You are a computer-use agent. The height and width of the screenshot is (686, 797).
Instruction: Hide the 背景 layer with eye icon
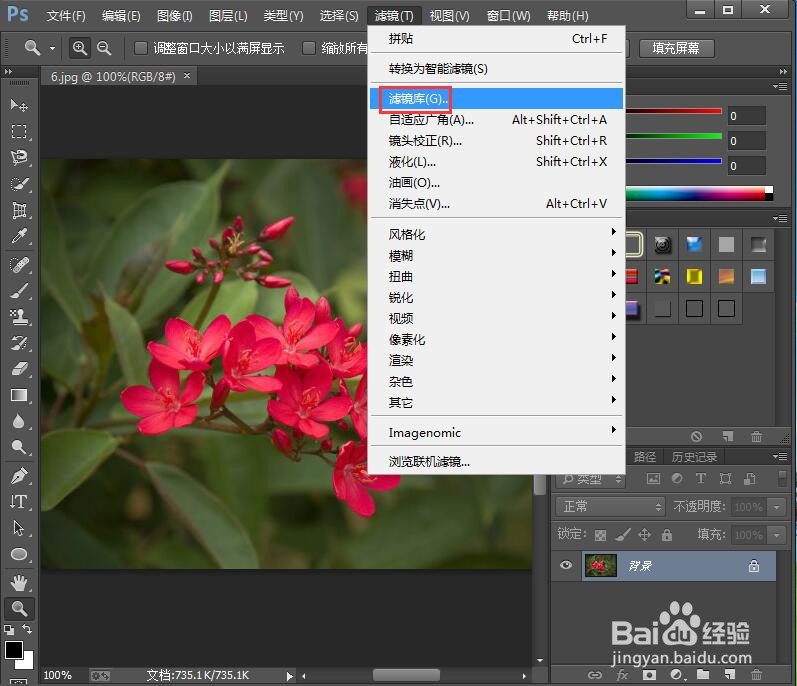(566, 565)
